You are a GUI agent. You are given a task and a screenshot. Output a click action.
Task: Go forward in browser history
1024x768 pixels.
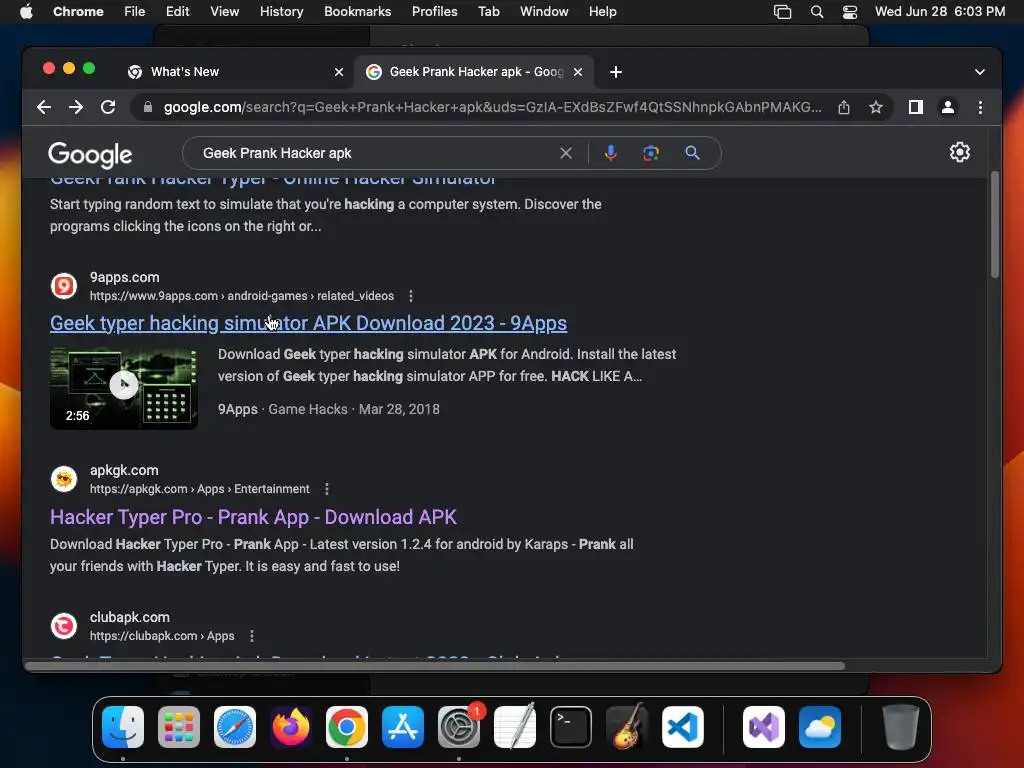point(76,107)
